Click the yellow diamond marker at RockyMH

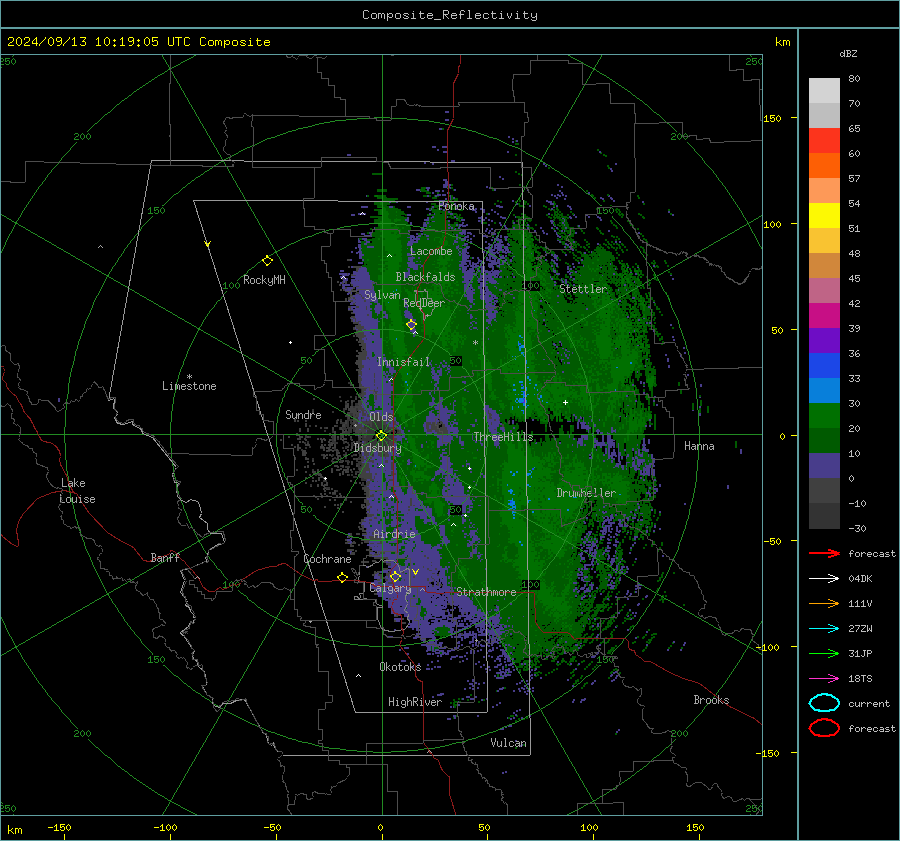[x=267, y=261]
